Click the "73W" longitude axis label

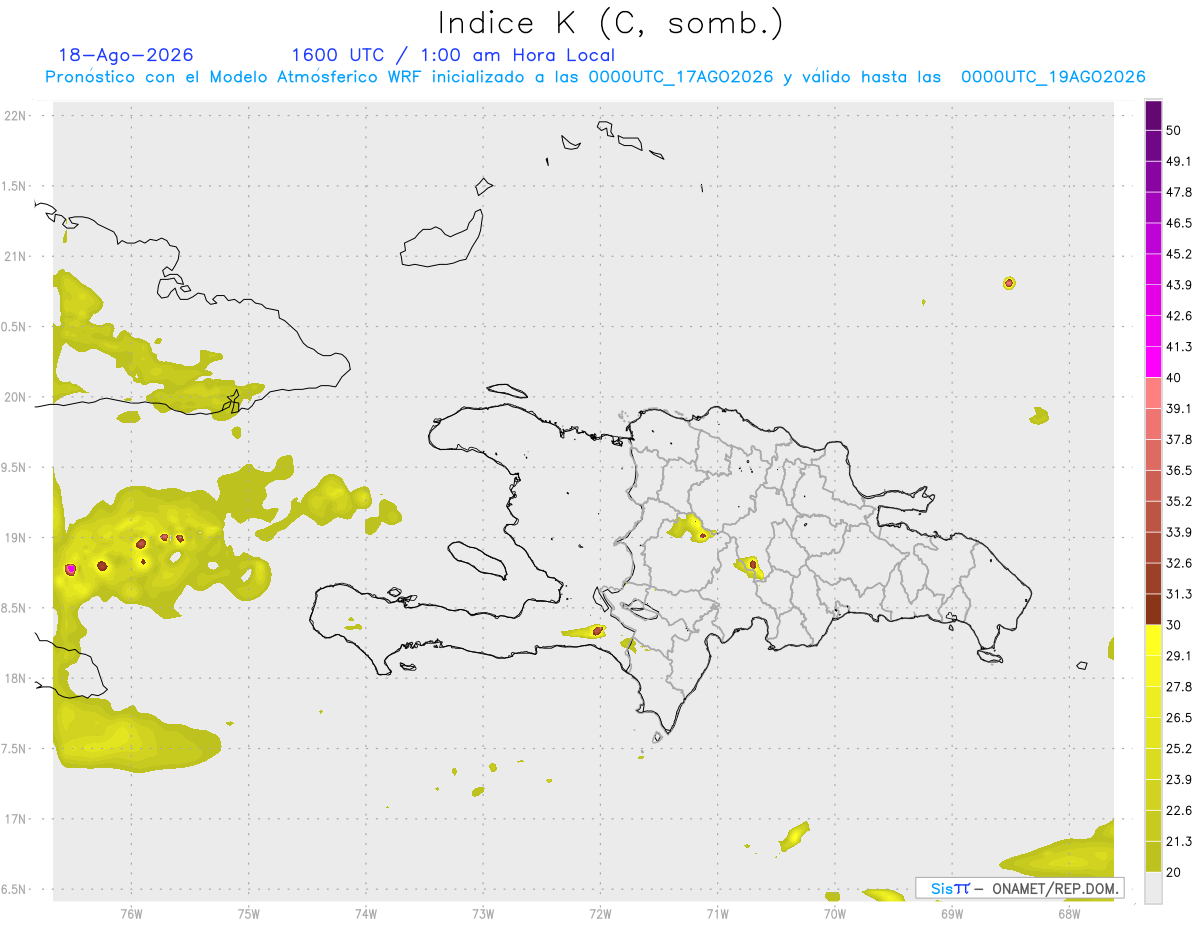coord(483,914)
